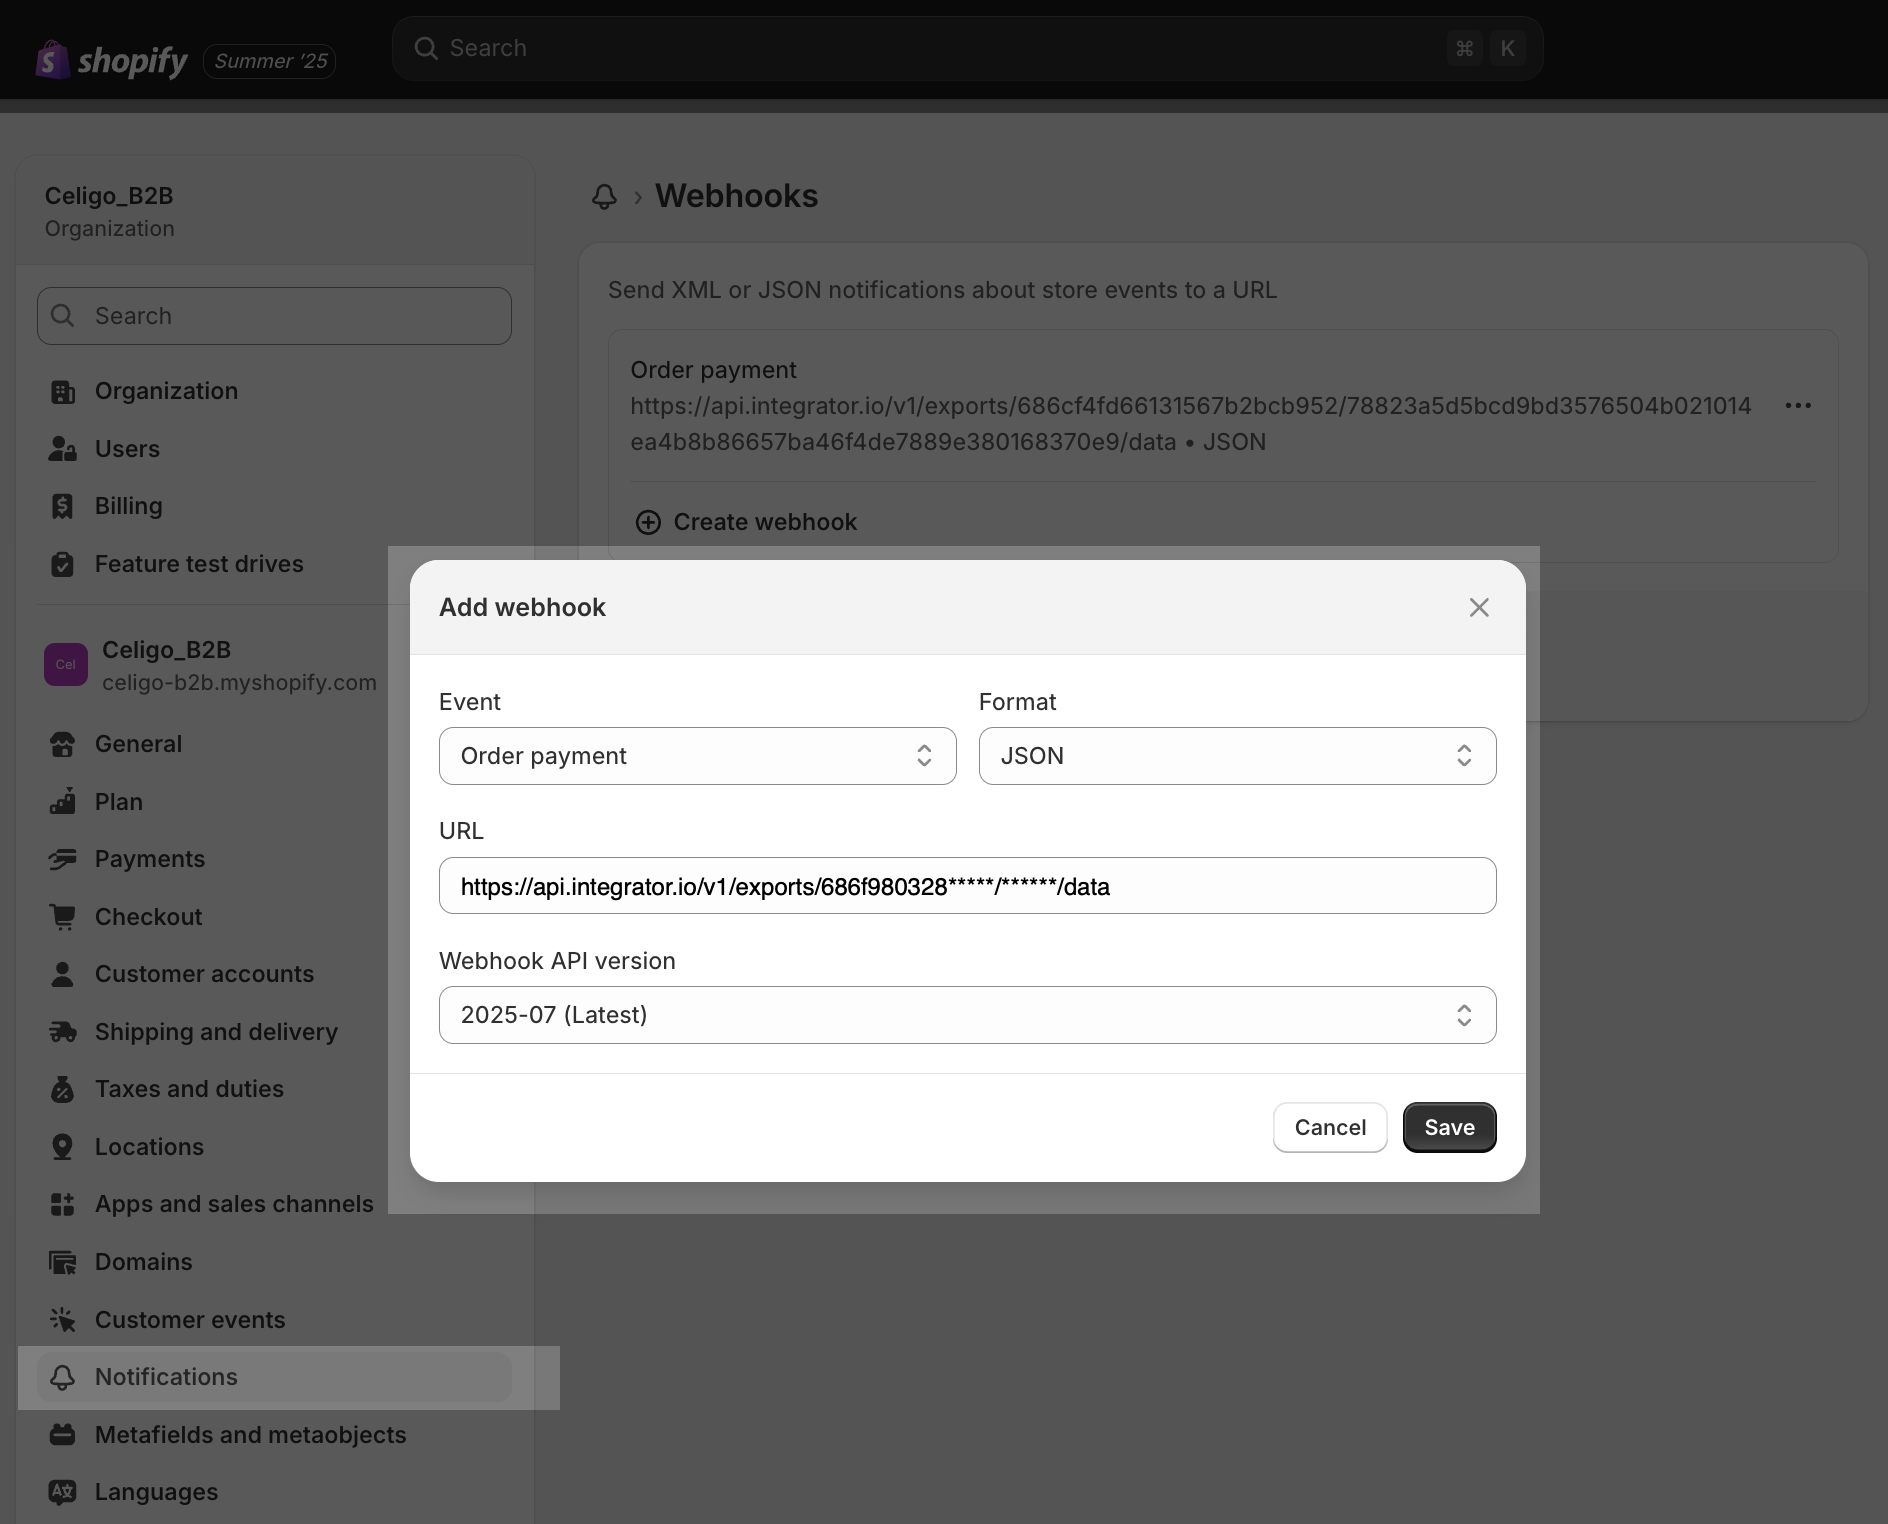Open Organization settings menu item

tap(274, 392)
